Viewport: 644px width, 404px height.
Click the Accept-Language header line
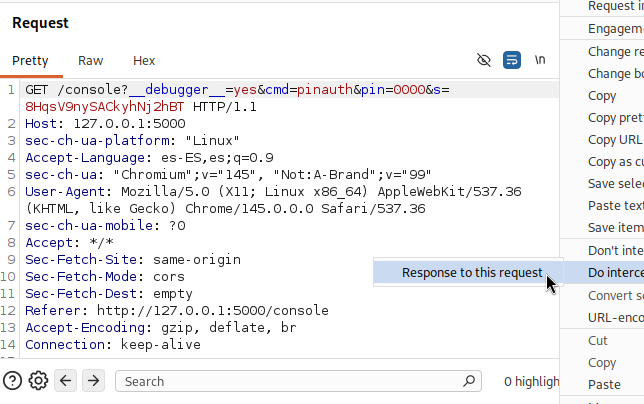pos(149,158)
